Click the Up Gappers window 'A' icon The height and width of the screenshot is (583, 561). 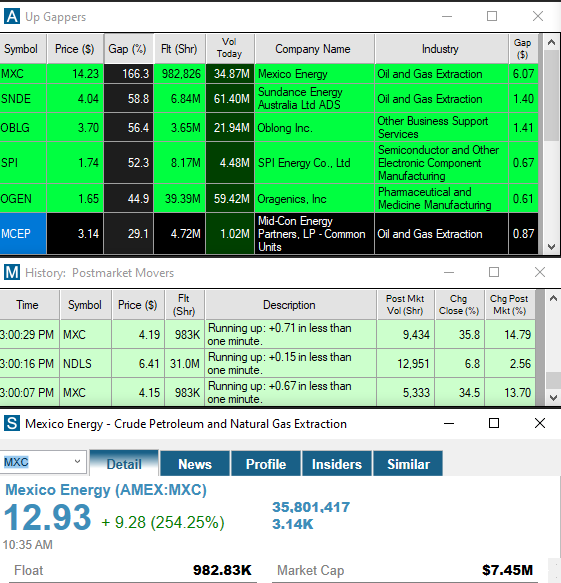point(12,16)
